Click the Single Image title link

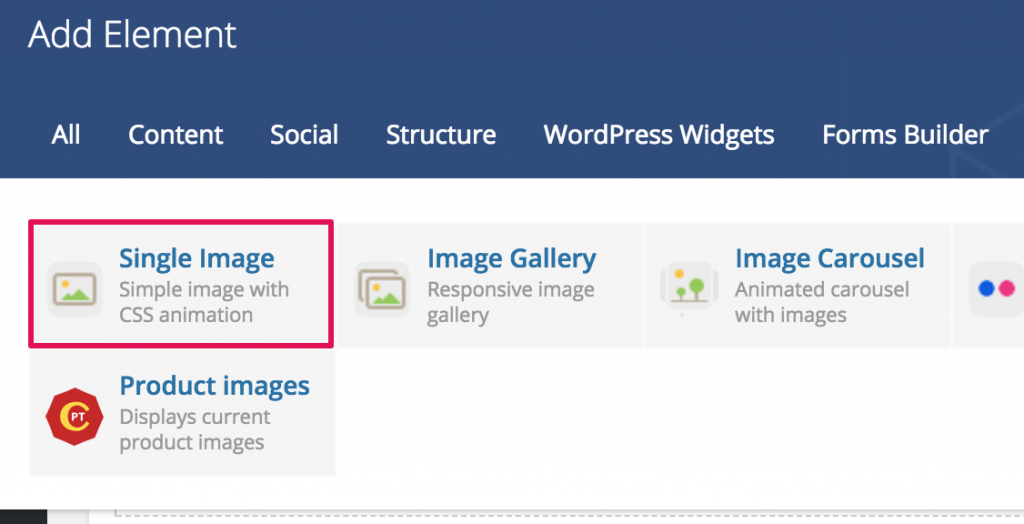(197, 259)
